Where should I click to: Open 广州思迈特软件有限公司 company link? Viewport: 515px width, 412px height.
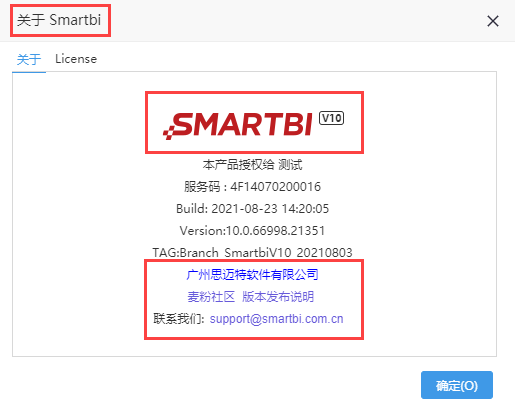tap(252, 275)
